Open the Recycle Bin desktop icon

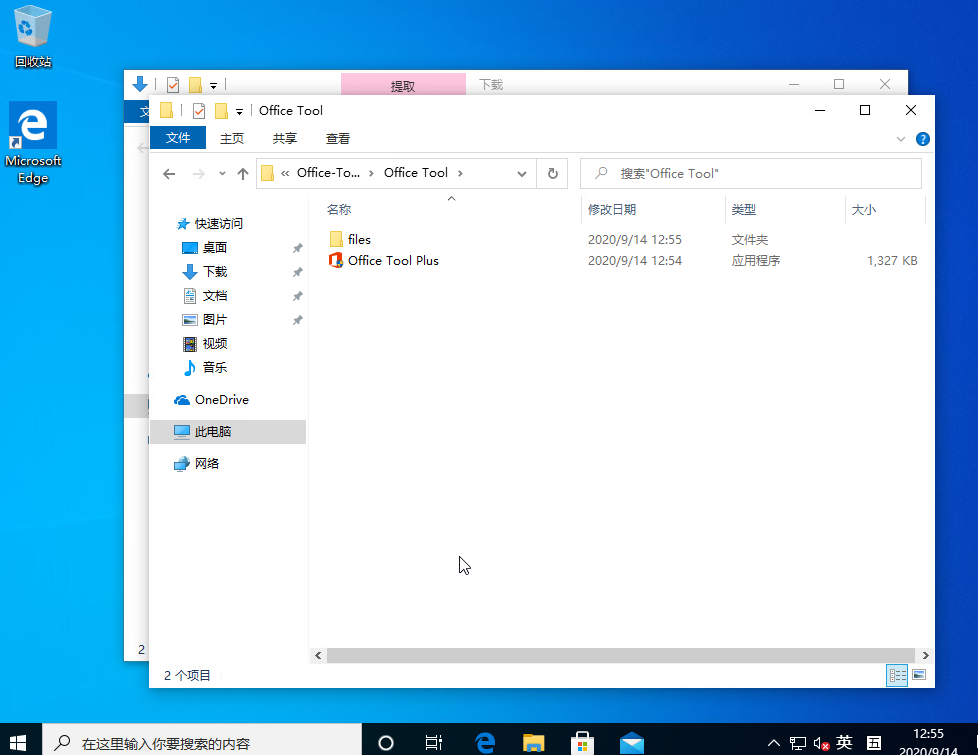(x=32, y=36)
